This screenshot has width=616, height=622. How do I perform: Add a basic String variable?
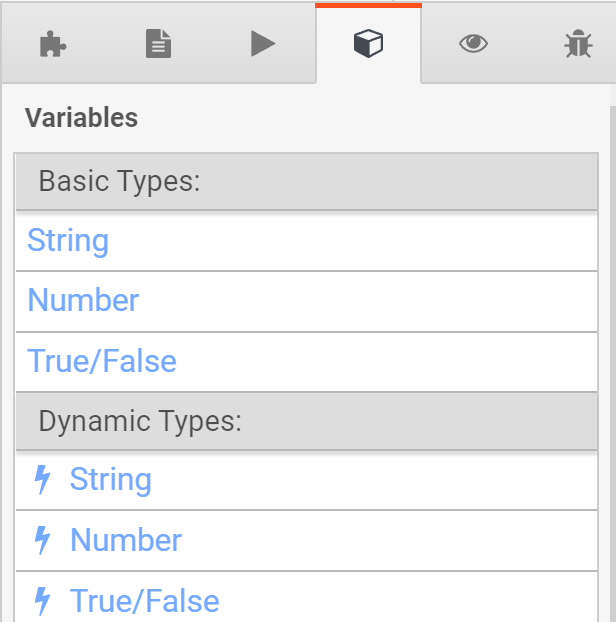(x=68, y=241)
